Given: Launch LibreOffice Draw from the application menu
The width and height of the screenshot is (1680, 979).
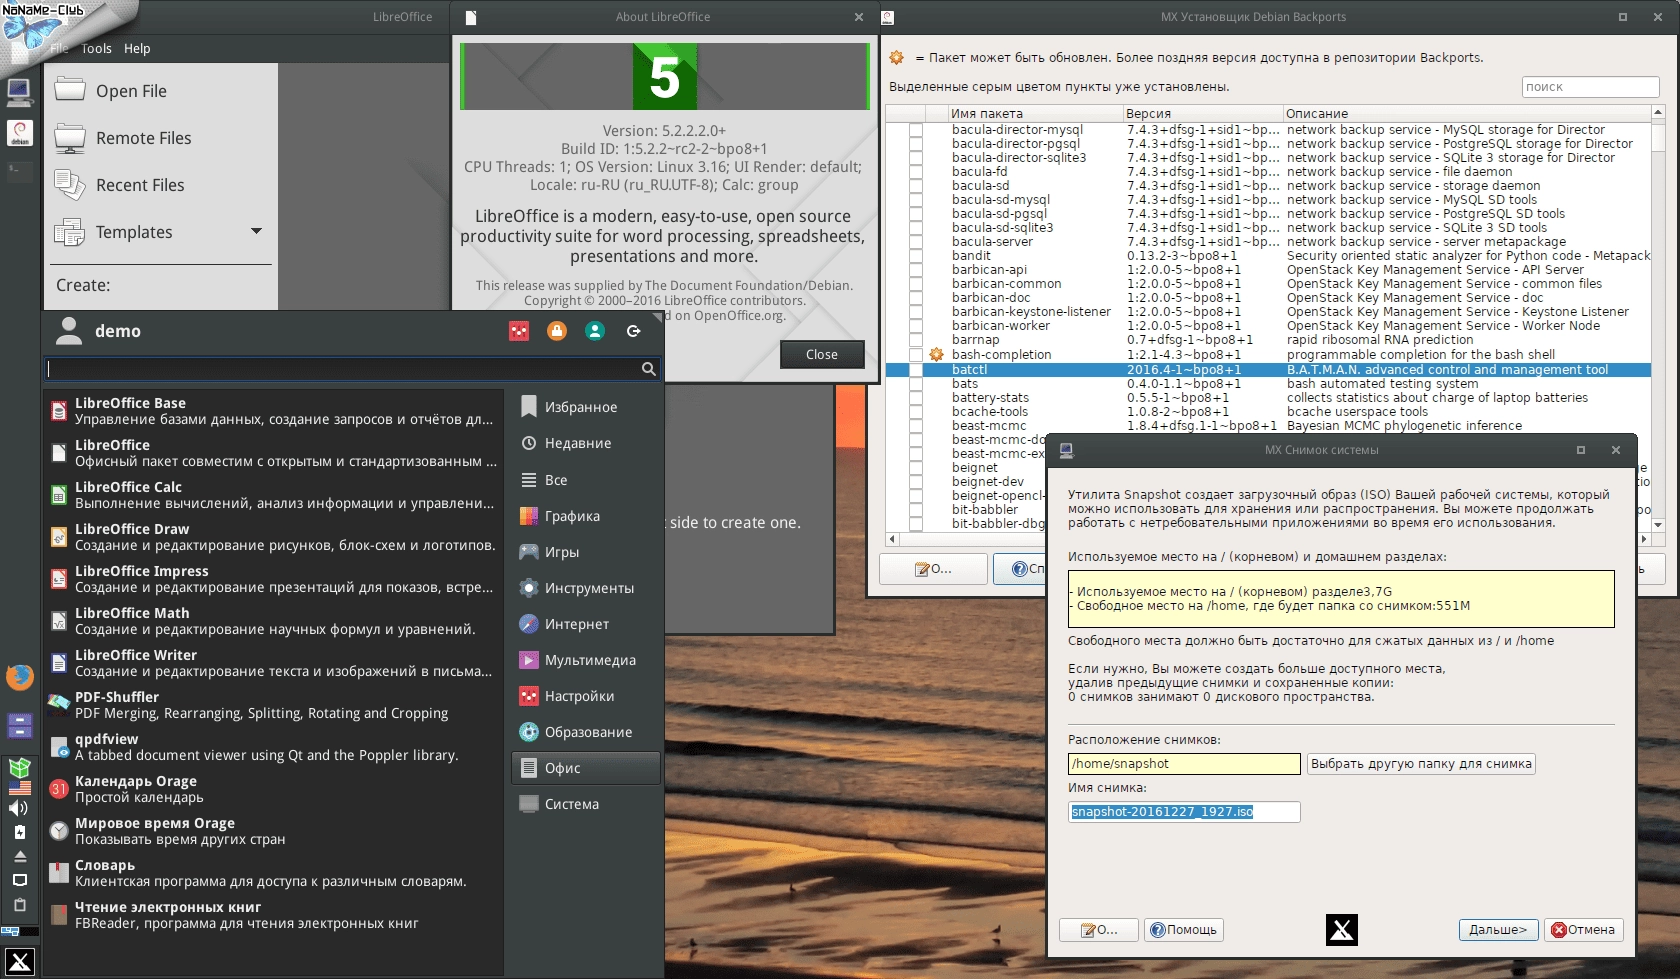Looking at the screenshot, I should pos(272,537).
